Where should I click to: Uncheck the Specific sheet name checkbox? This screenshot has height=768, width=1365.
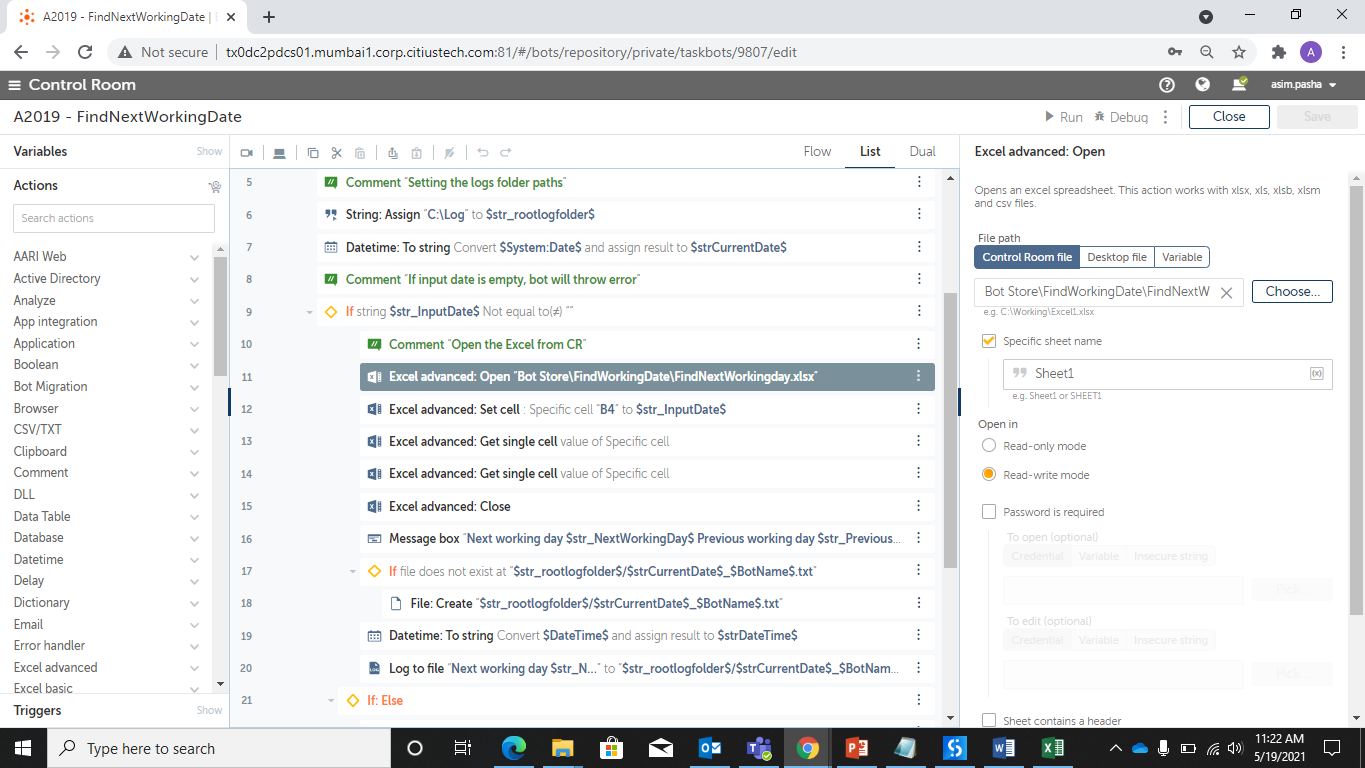[989, 341]
